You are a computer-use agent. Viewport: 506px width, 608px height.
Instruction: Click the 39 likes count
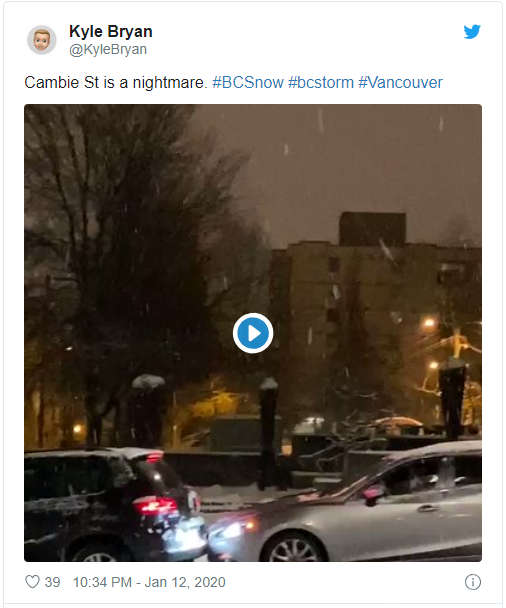coord(52,582)
